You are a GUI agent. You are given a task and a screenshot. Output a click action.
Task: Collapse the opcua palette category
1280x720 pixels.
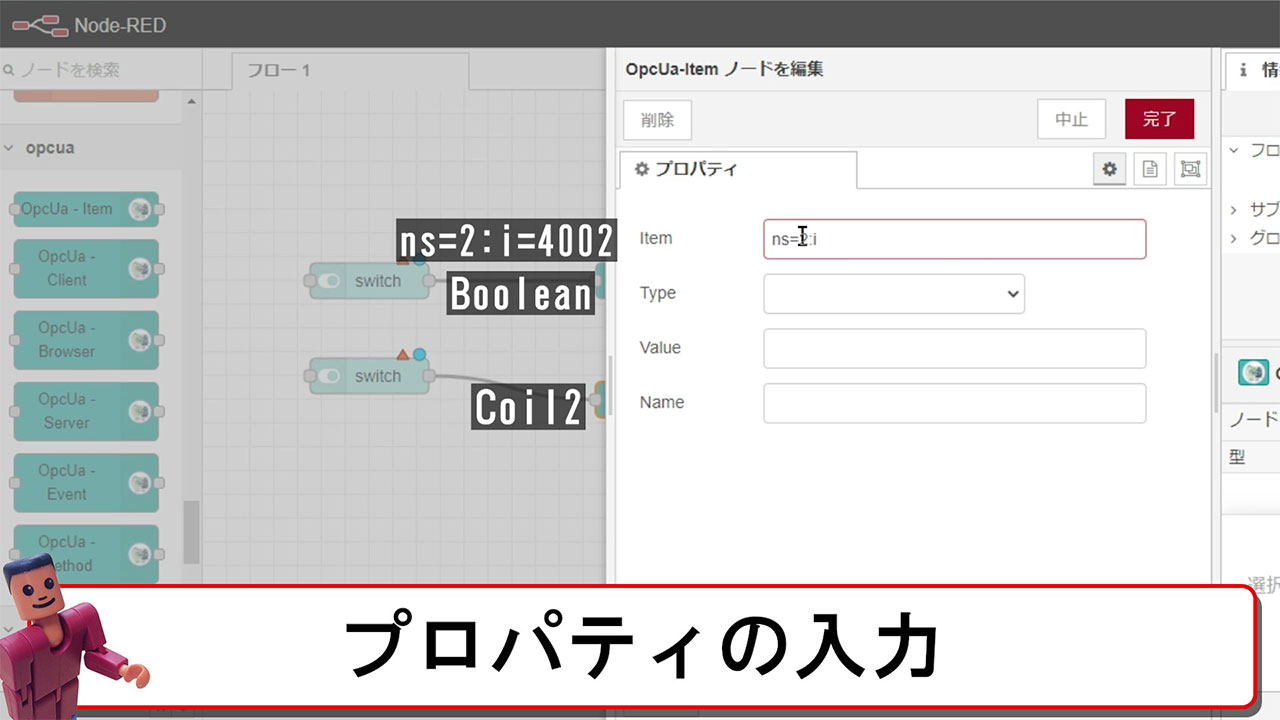[x=10, y=148]
